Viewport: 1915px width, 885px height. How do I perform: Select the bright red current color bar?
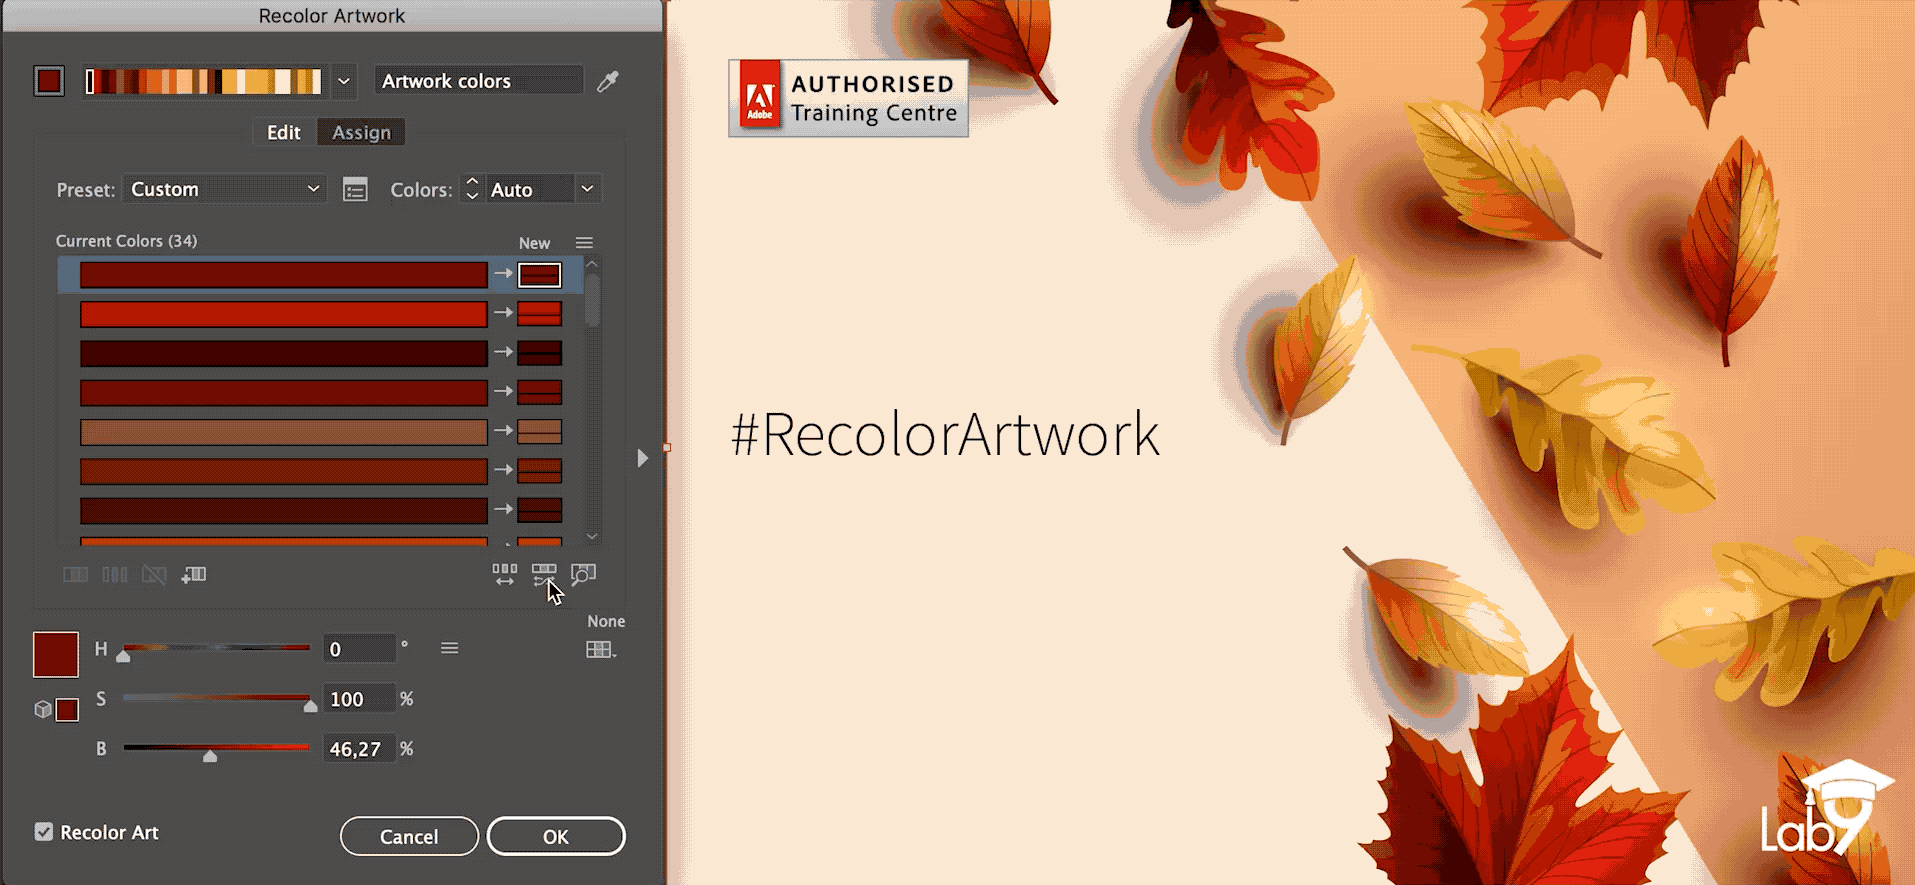(284, 314)
